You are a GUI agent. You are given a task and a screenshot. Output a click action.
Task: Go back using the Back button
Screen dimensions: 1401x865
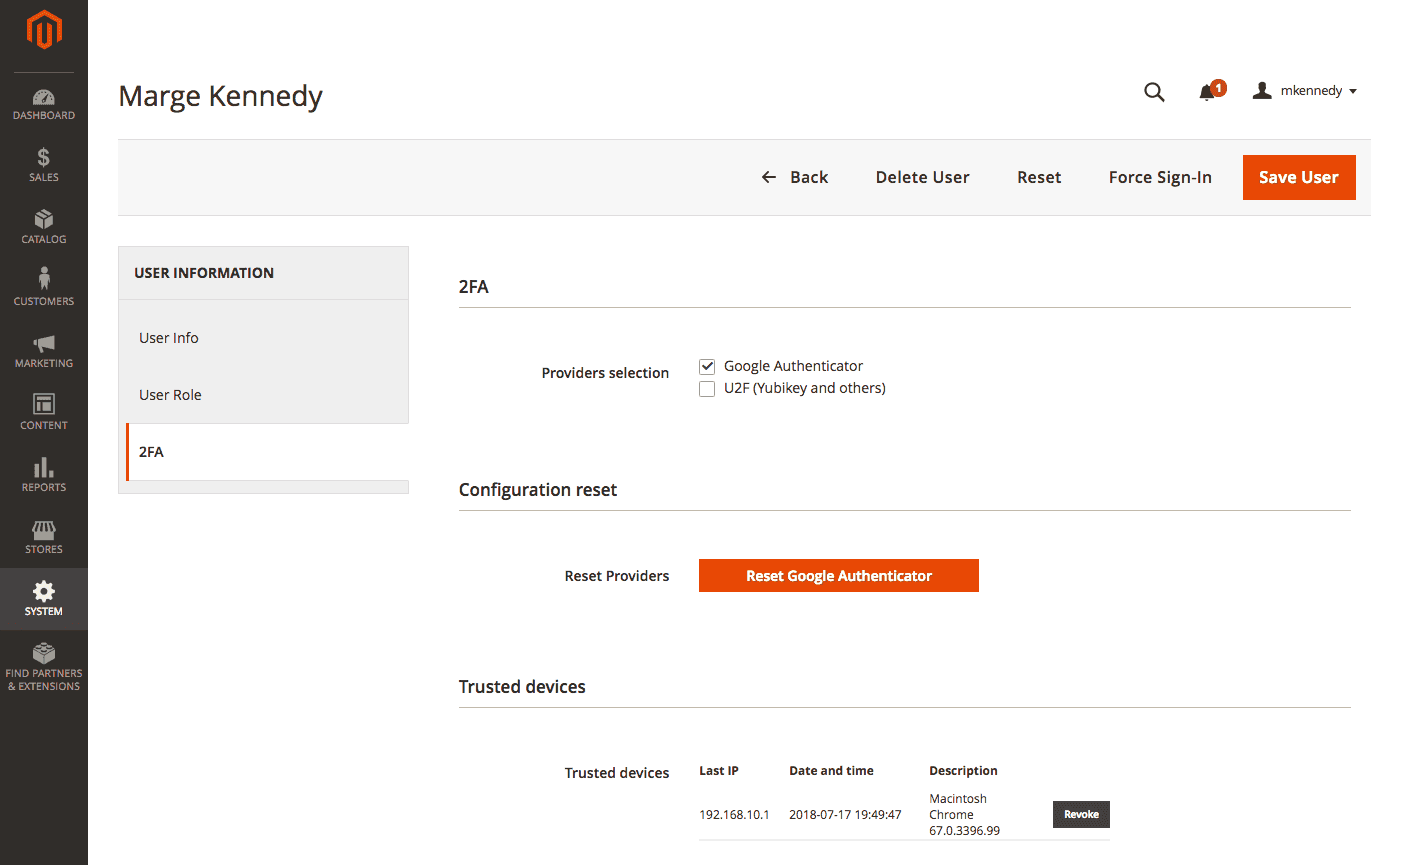[x=795, y=177]
